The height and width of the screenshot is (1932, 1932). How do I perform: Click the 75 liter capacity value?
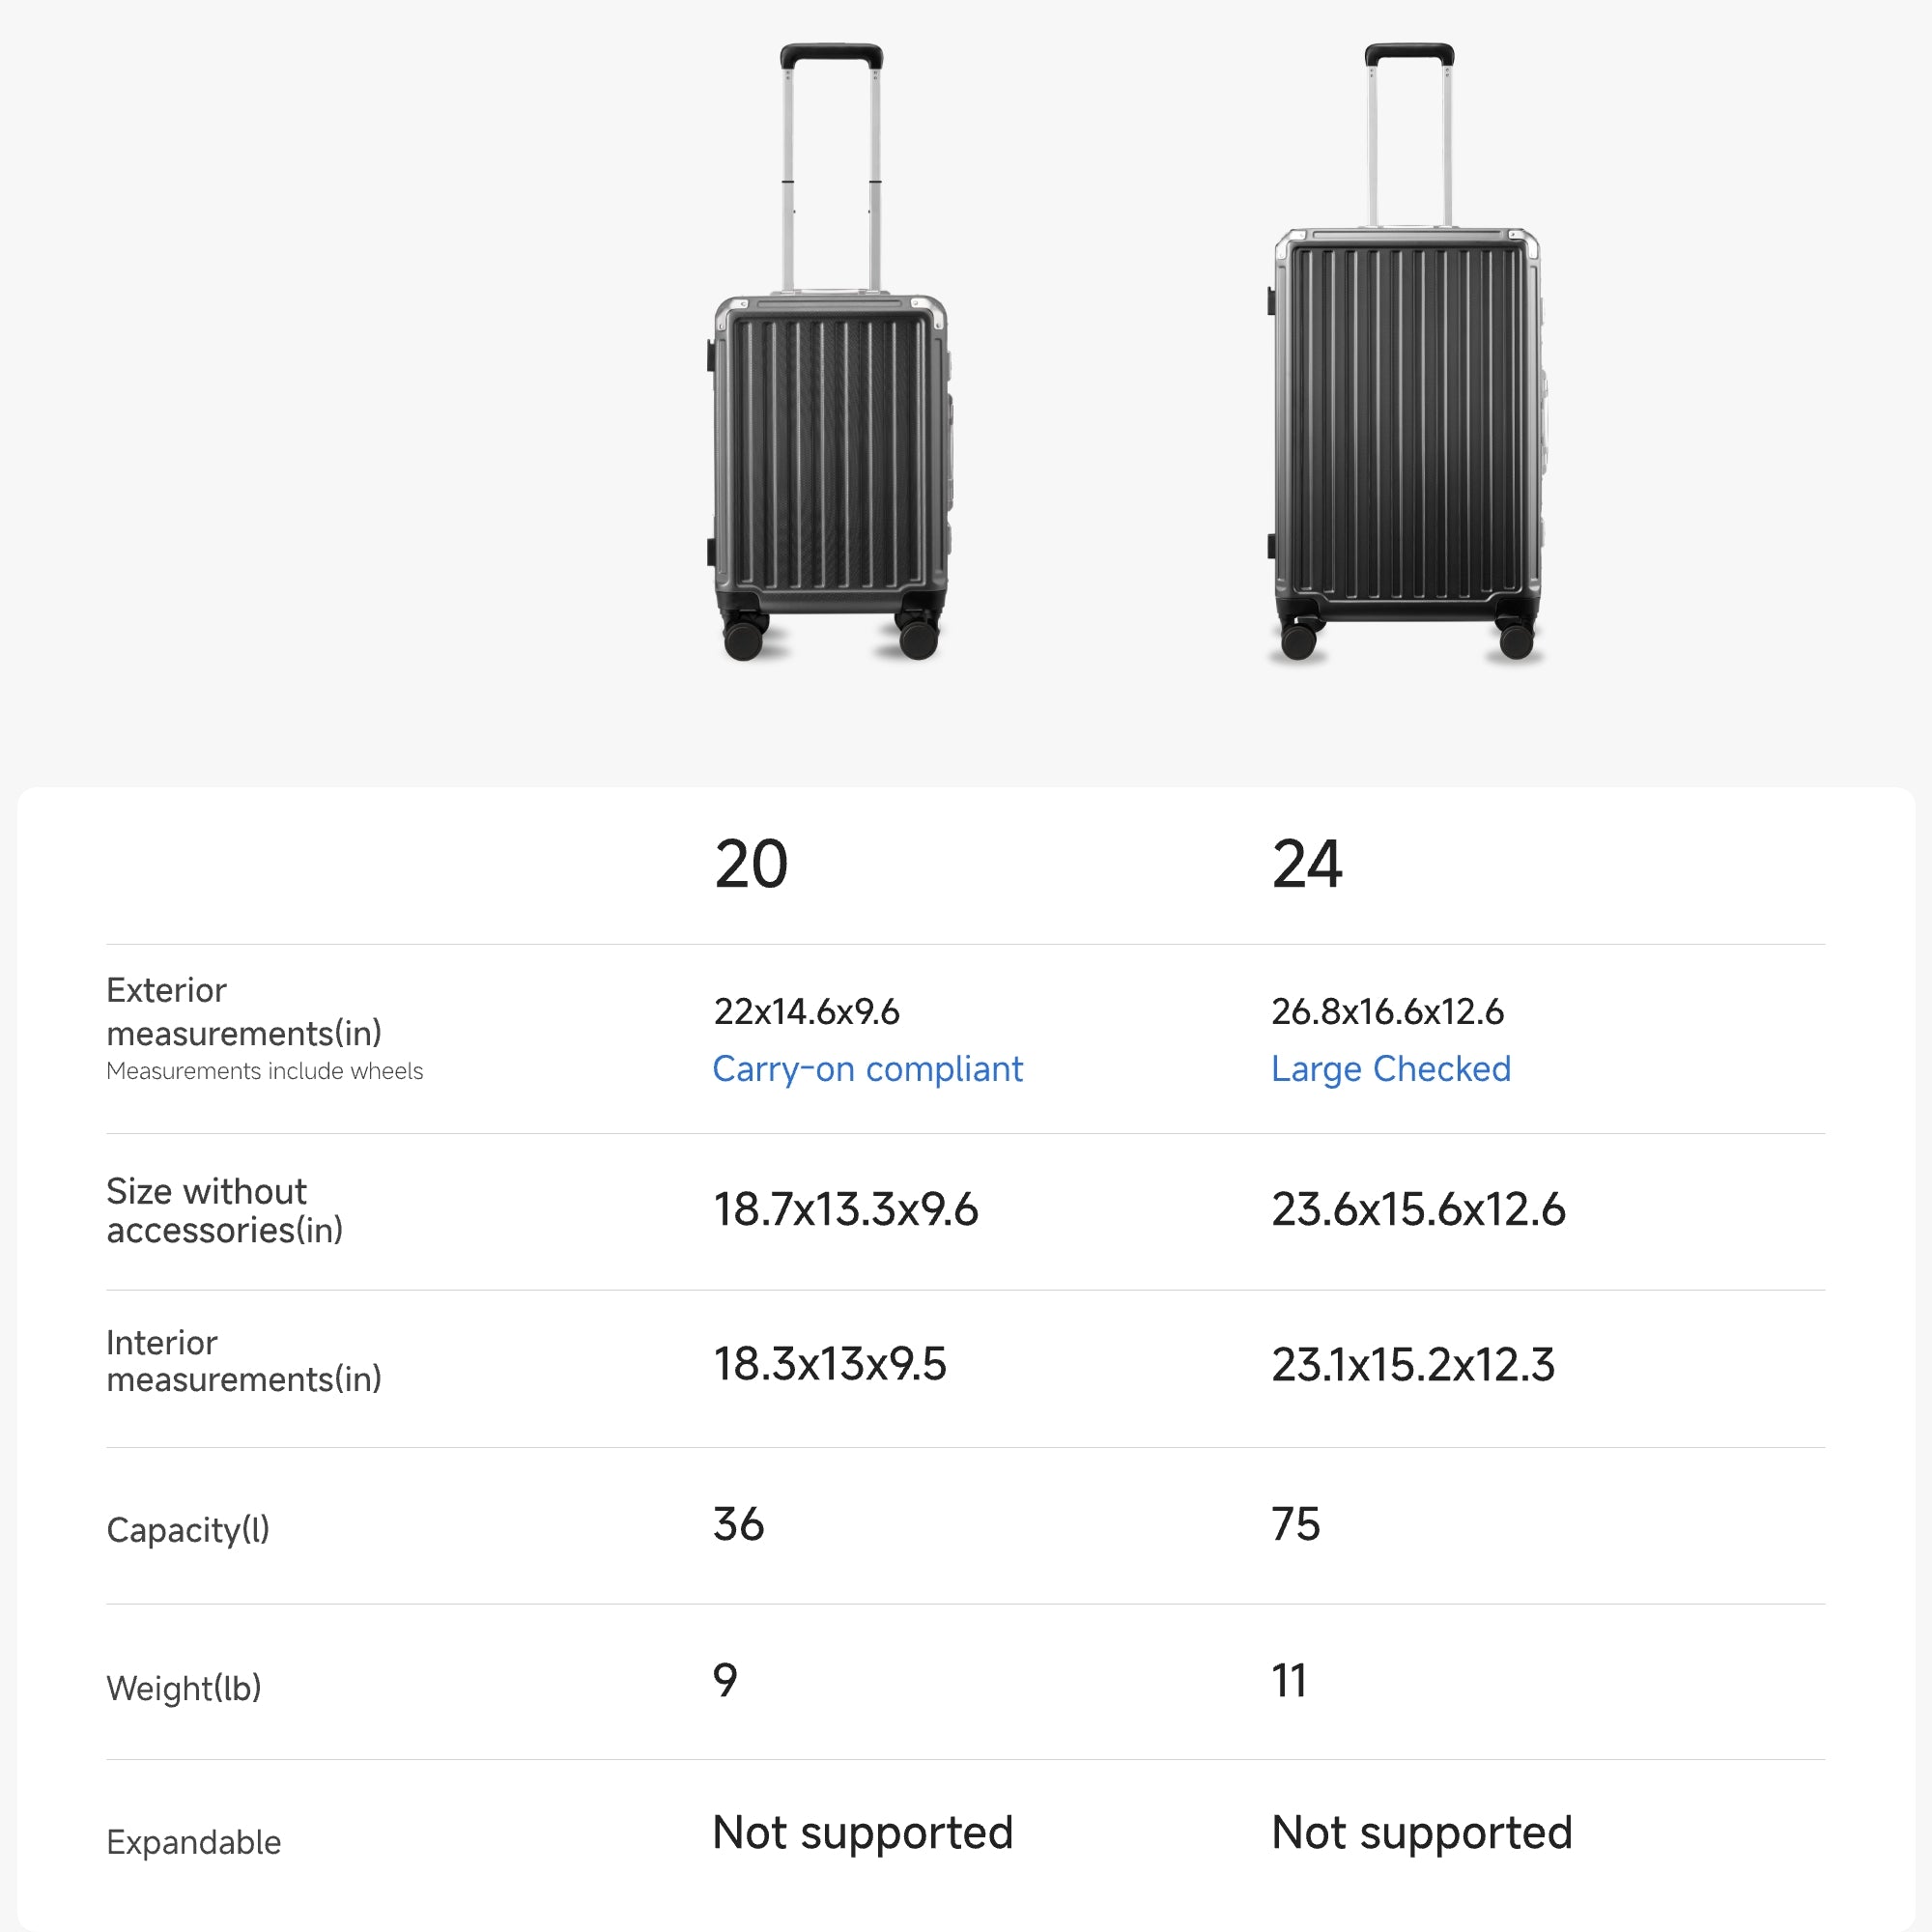1295,1524
